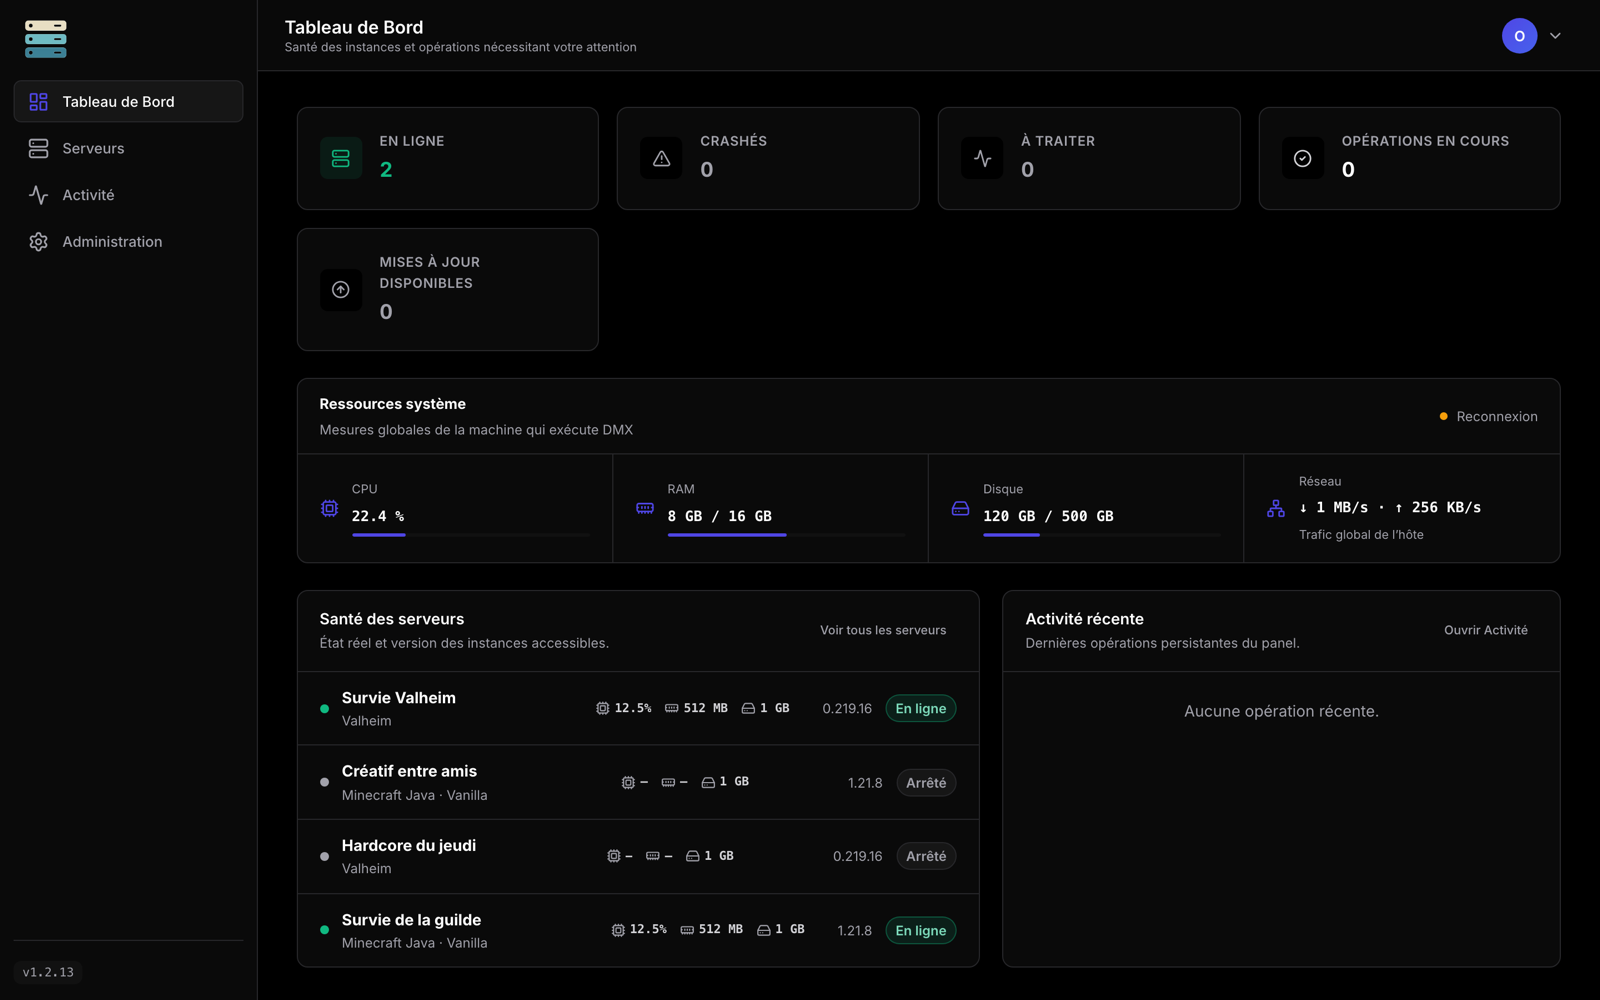1600x1000 pixels.
Task: Click En ligne badge for Survie Valheim
Action: point(921,708)
